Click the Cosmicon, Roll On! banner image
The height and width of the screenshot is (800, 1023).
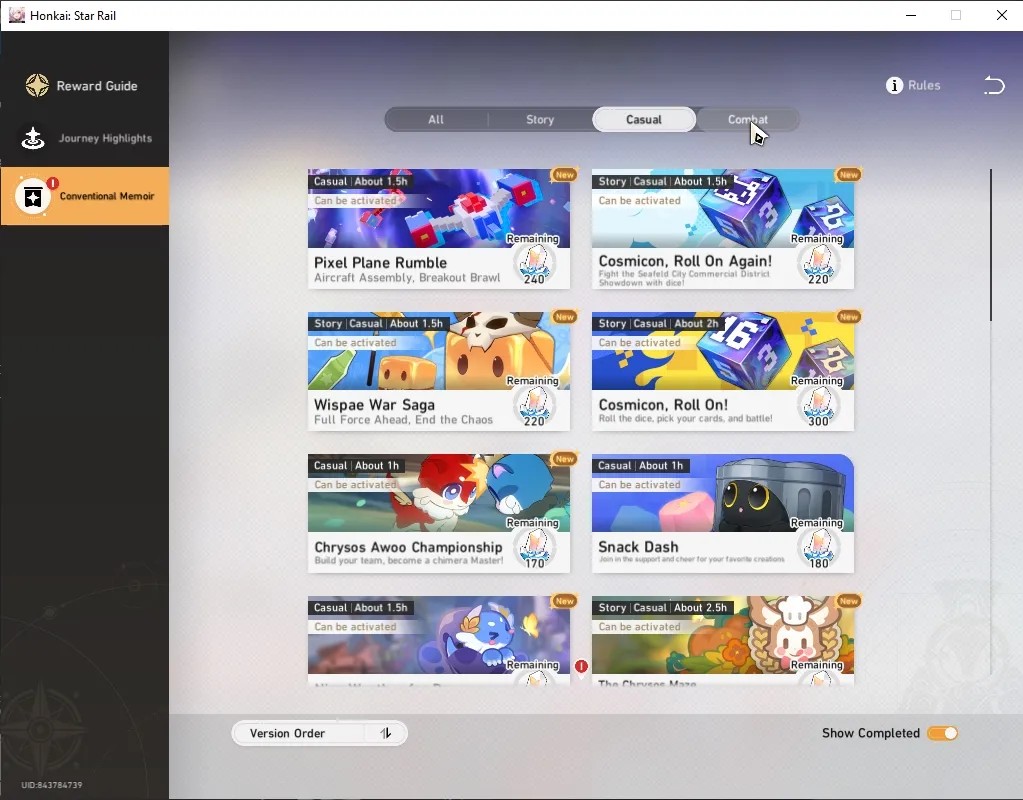pyautogui.click(x=723, y=350)
